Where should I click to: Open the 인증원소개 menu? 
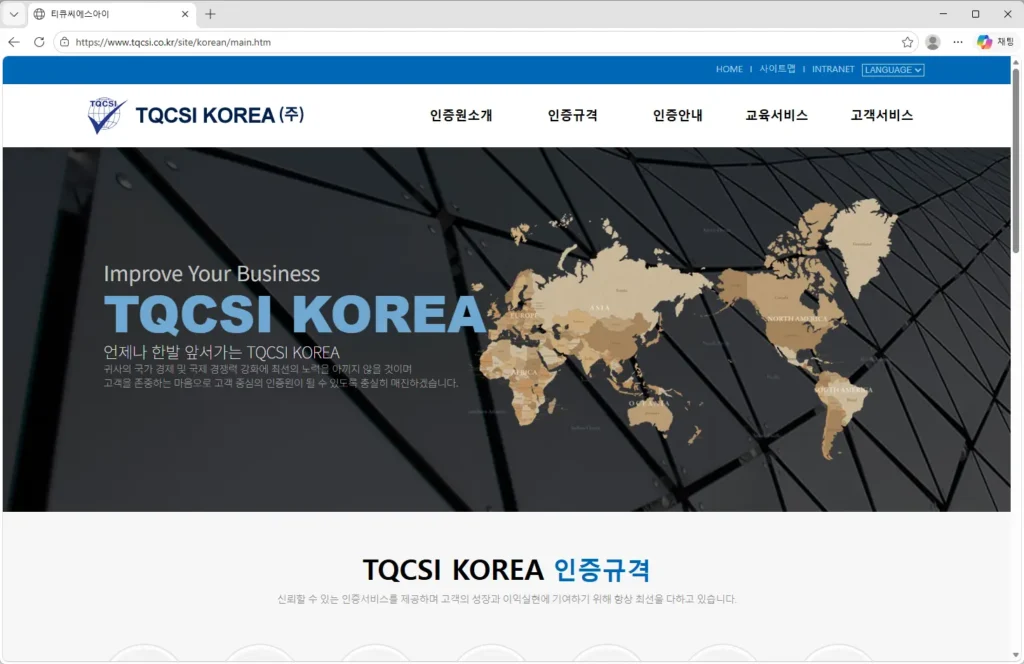click(x=461, y=115)
